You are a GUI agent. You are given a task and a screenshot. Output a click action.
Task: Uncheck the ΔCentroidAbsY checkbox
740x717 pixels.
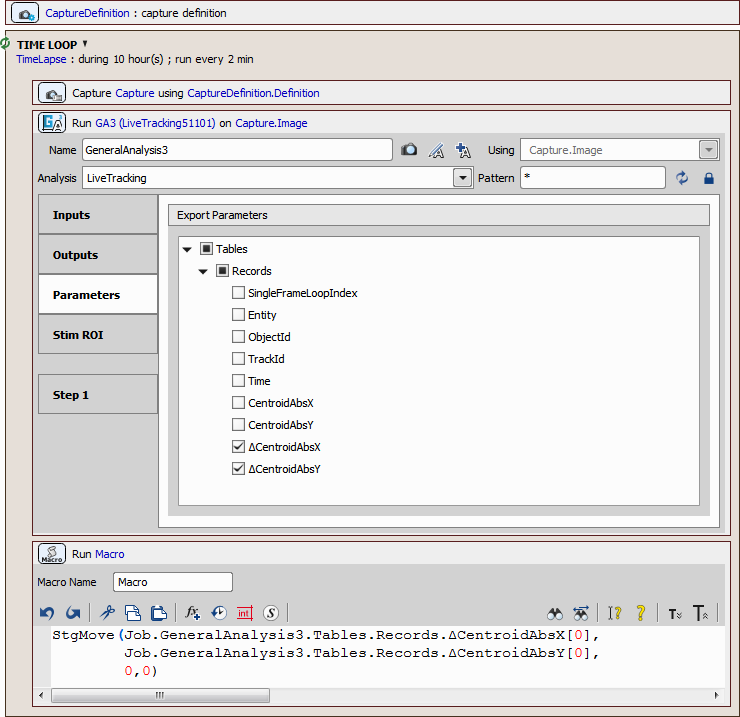[x=238, y=469]
